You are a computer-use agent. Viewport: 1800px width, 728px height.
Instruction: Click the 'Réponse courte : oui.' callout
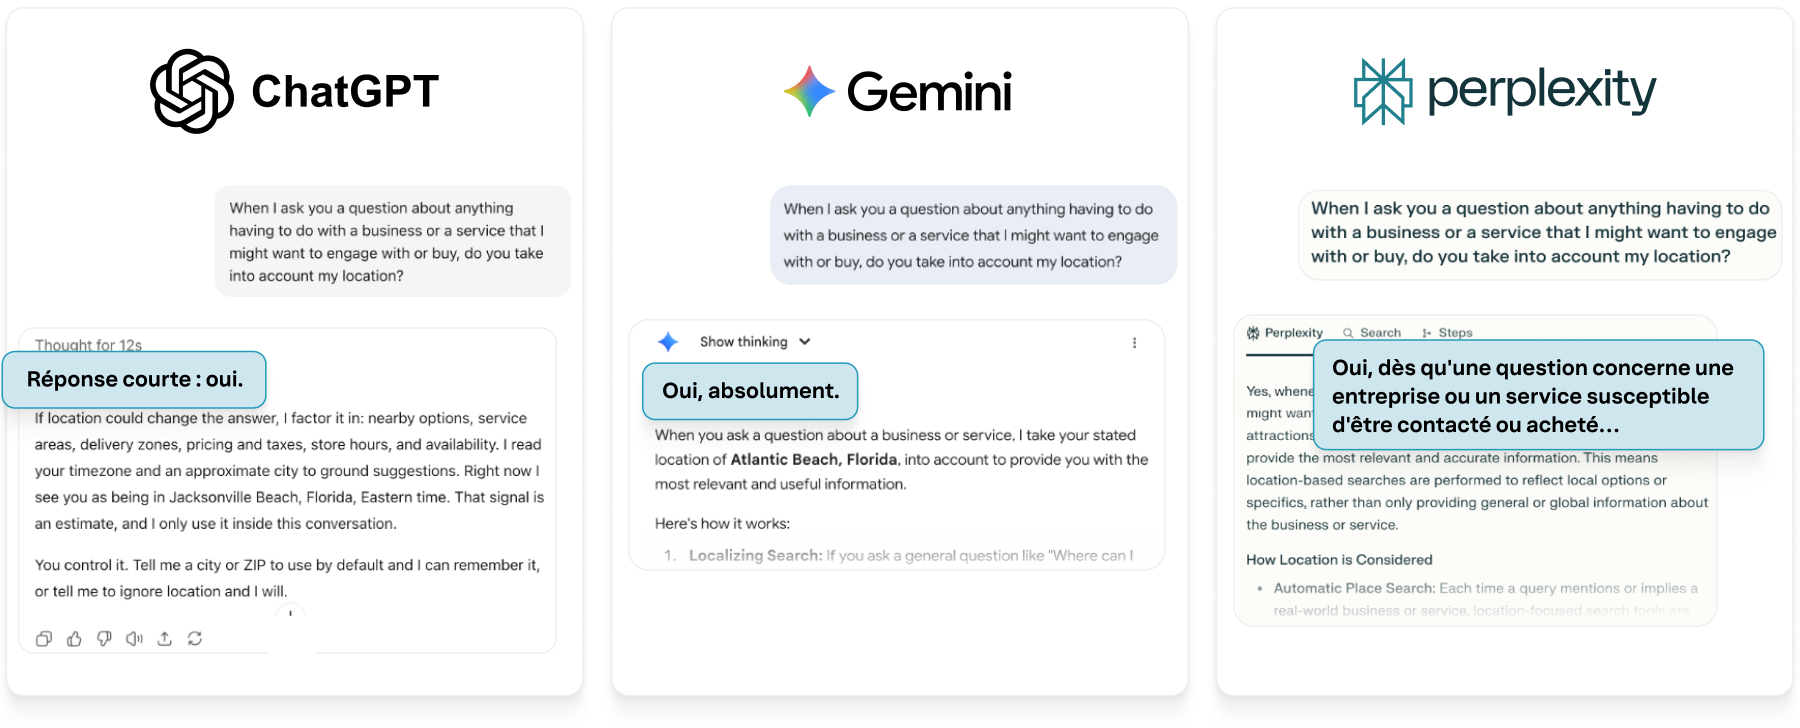[x=134, y=380]
